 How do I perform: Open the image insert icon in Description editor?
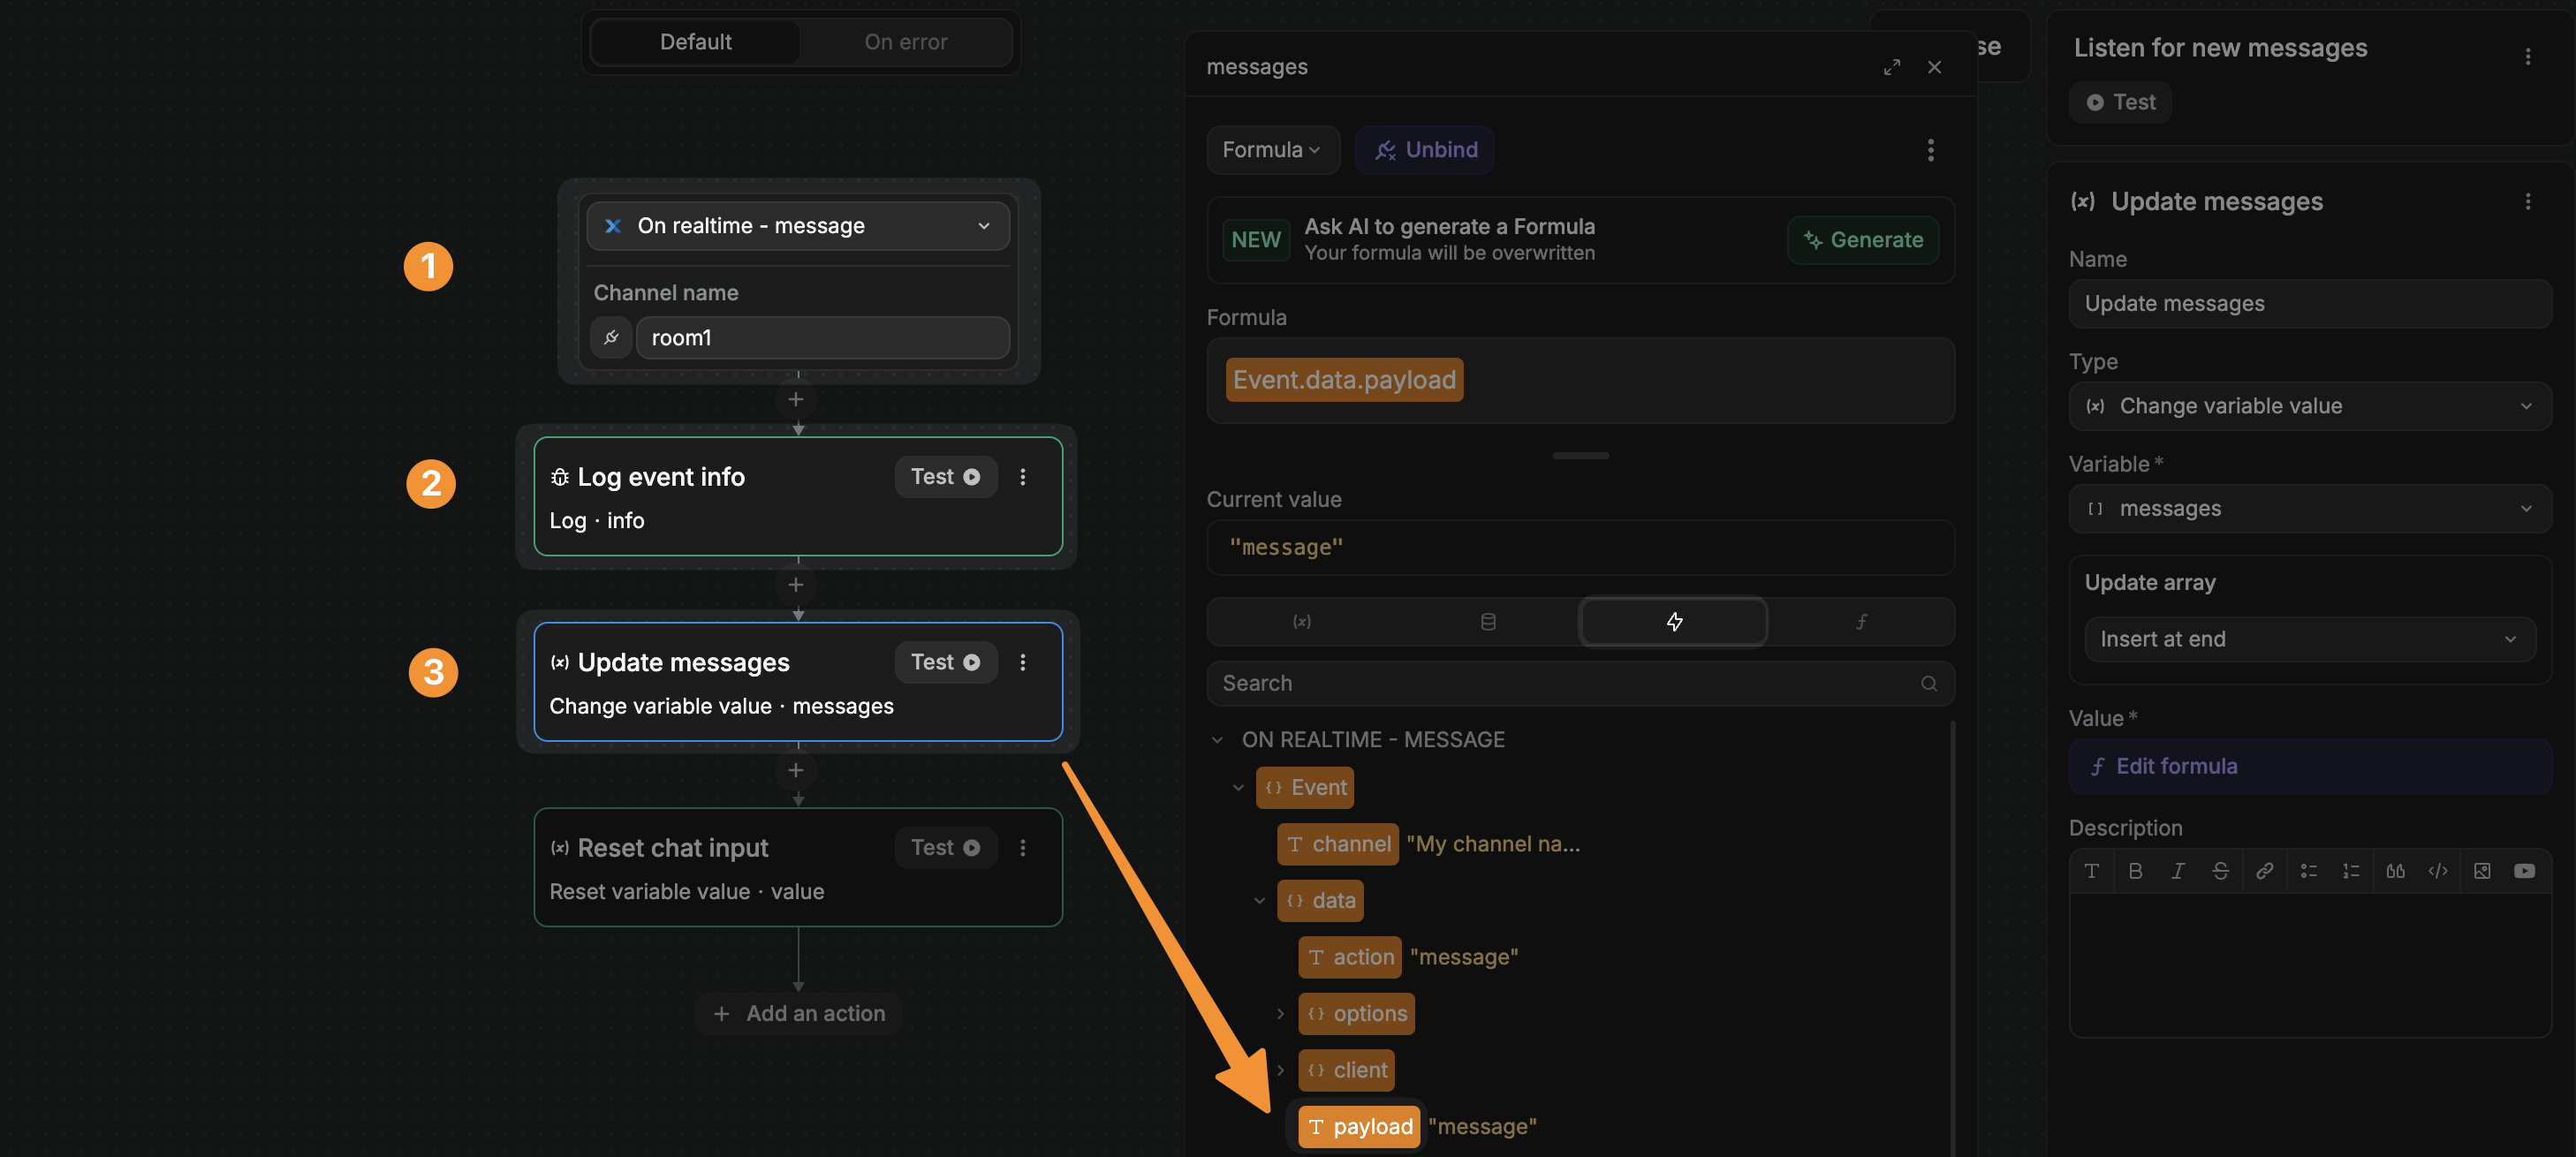coord(2483,871)
